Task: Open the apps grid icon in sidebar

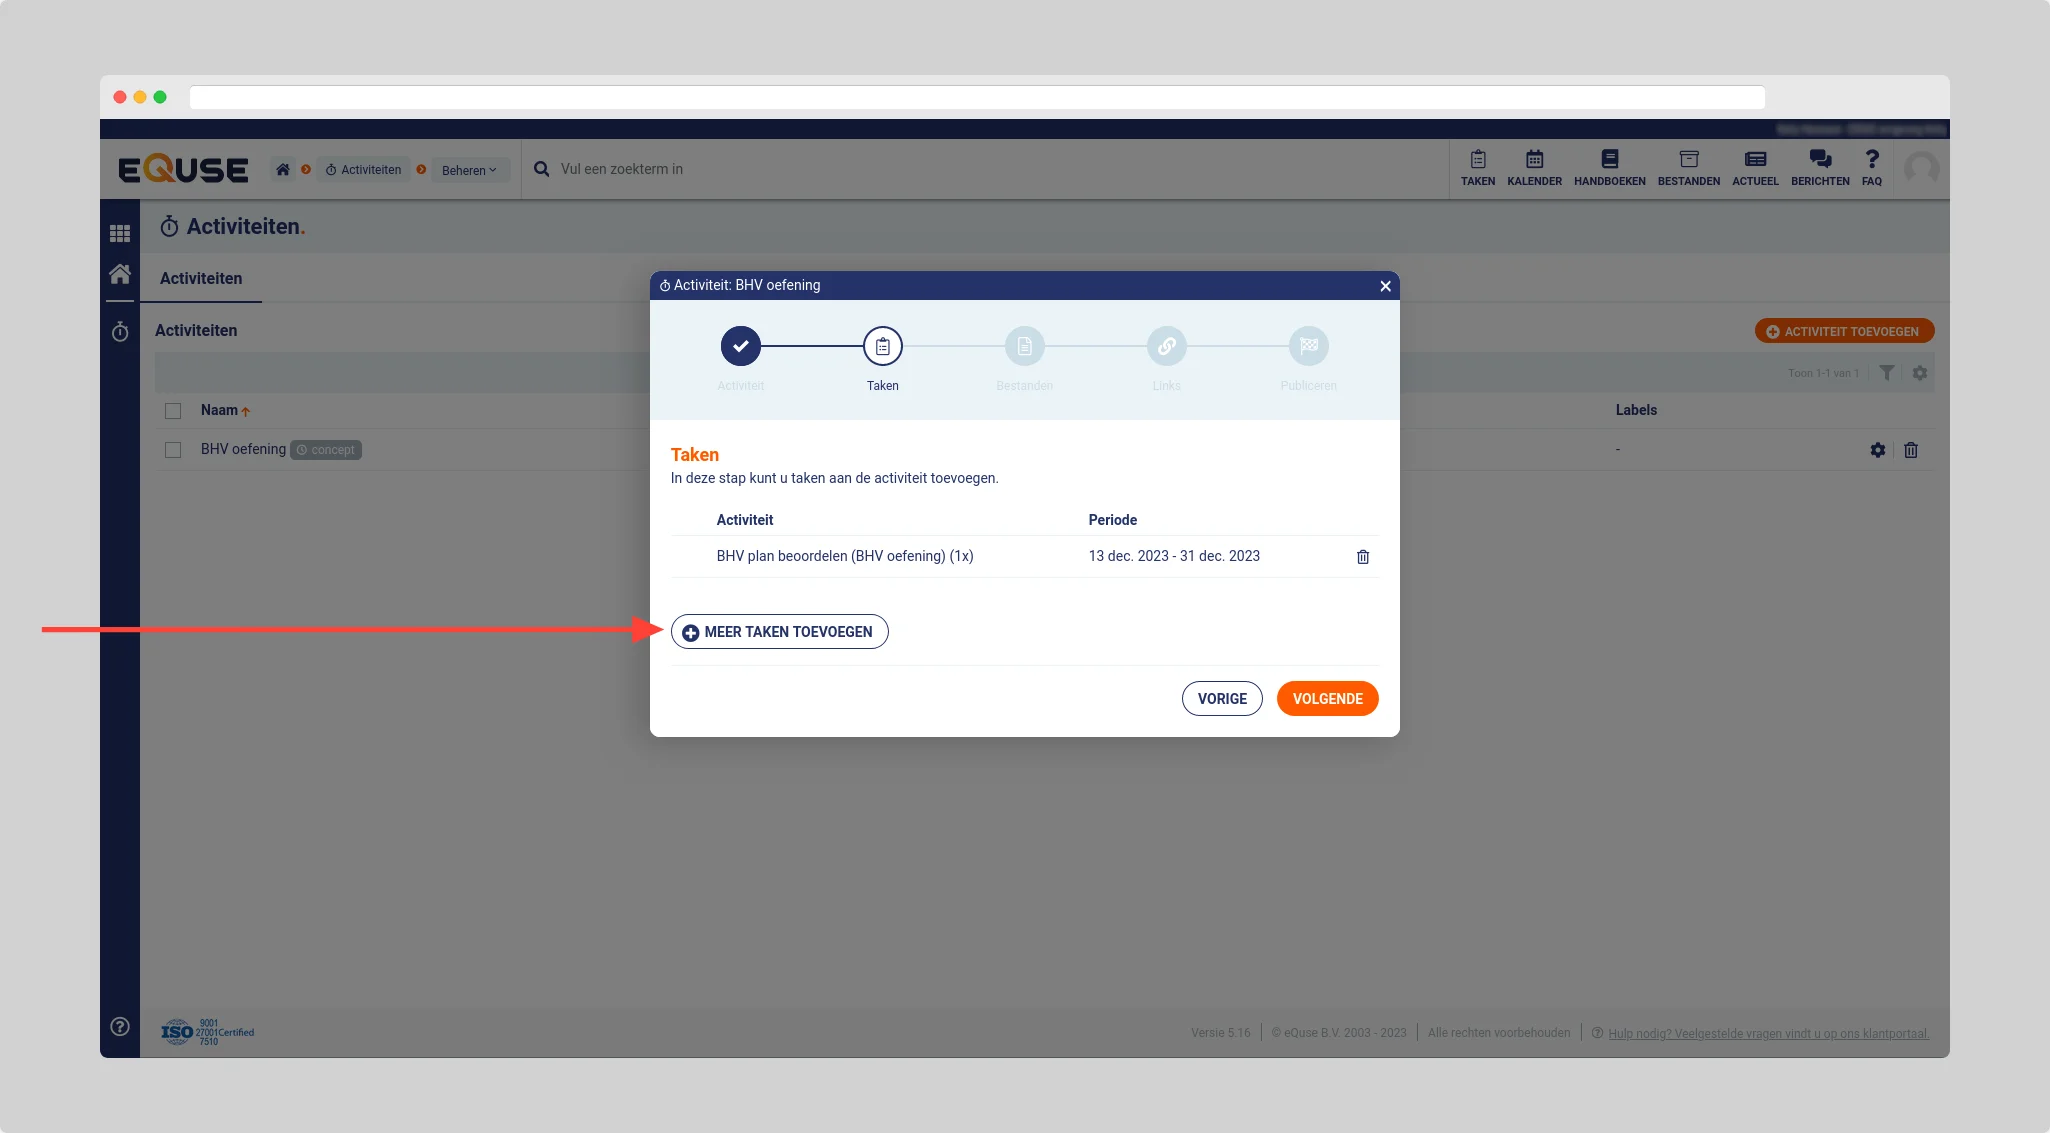Action: tap(120, 233)
